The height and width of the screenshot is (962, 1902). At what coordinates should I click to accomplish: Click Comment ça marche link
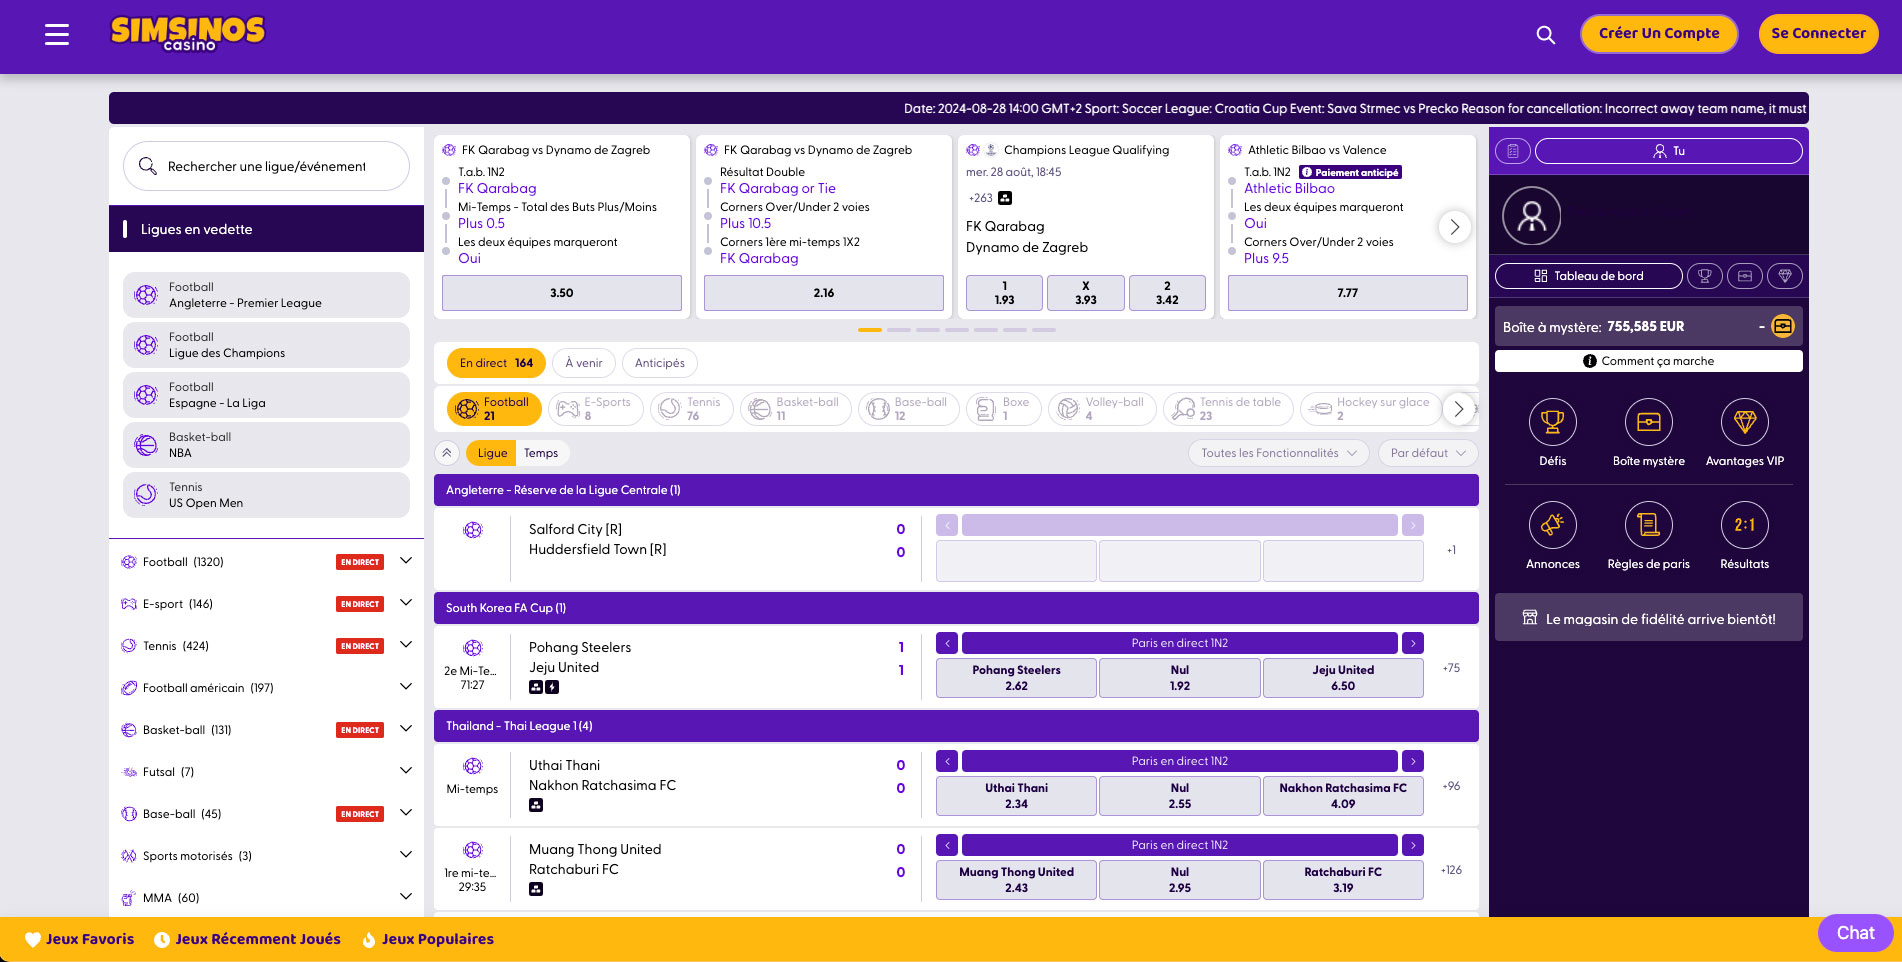(x=1648, y=361)
